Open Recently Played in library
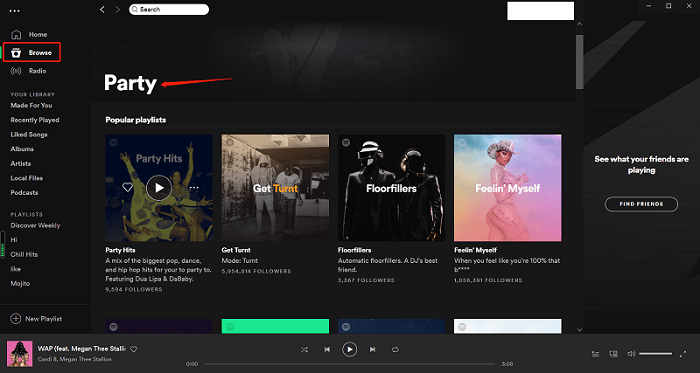 35,120
